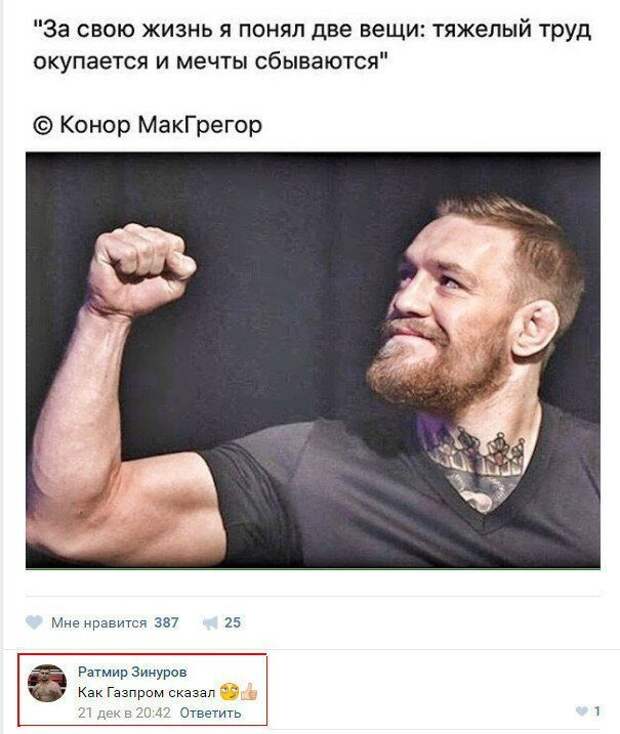Click the Конор МакГрегор attribution text

click(x=161, y=125)
